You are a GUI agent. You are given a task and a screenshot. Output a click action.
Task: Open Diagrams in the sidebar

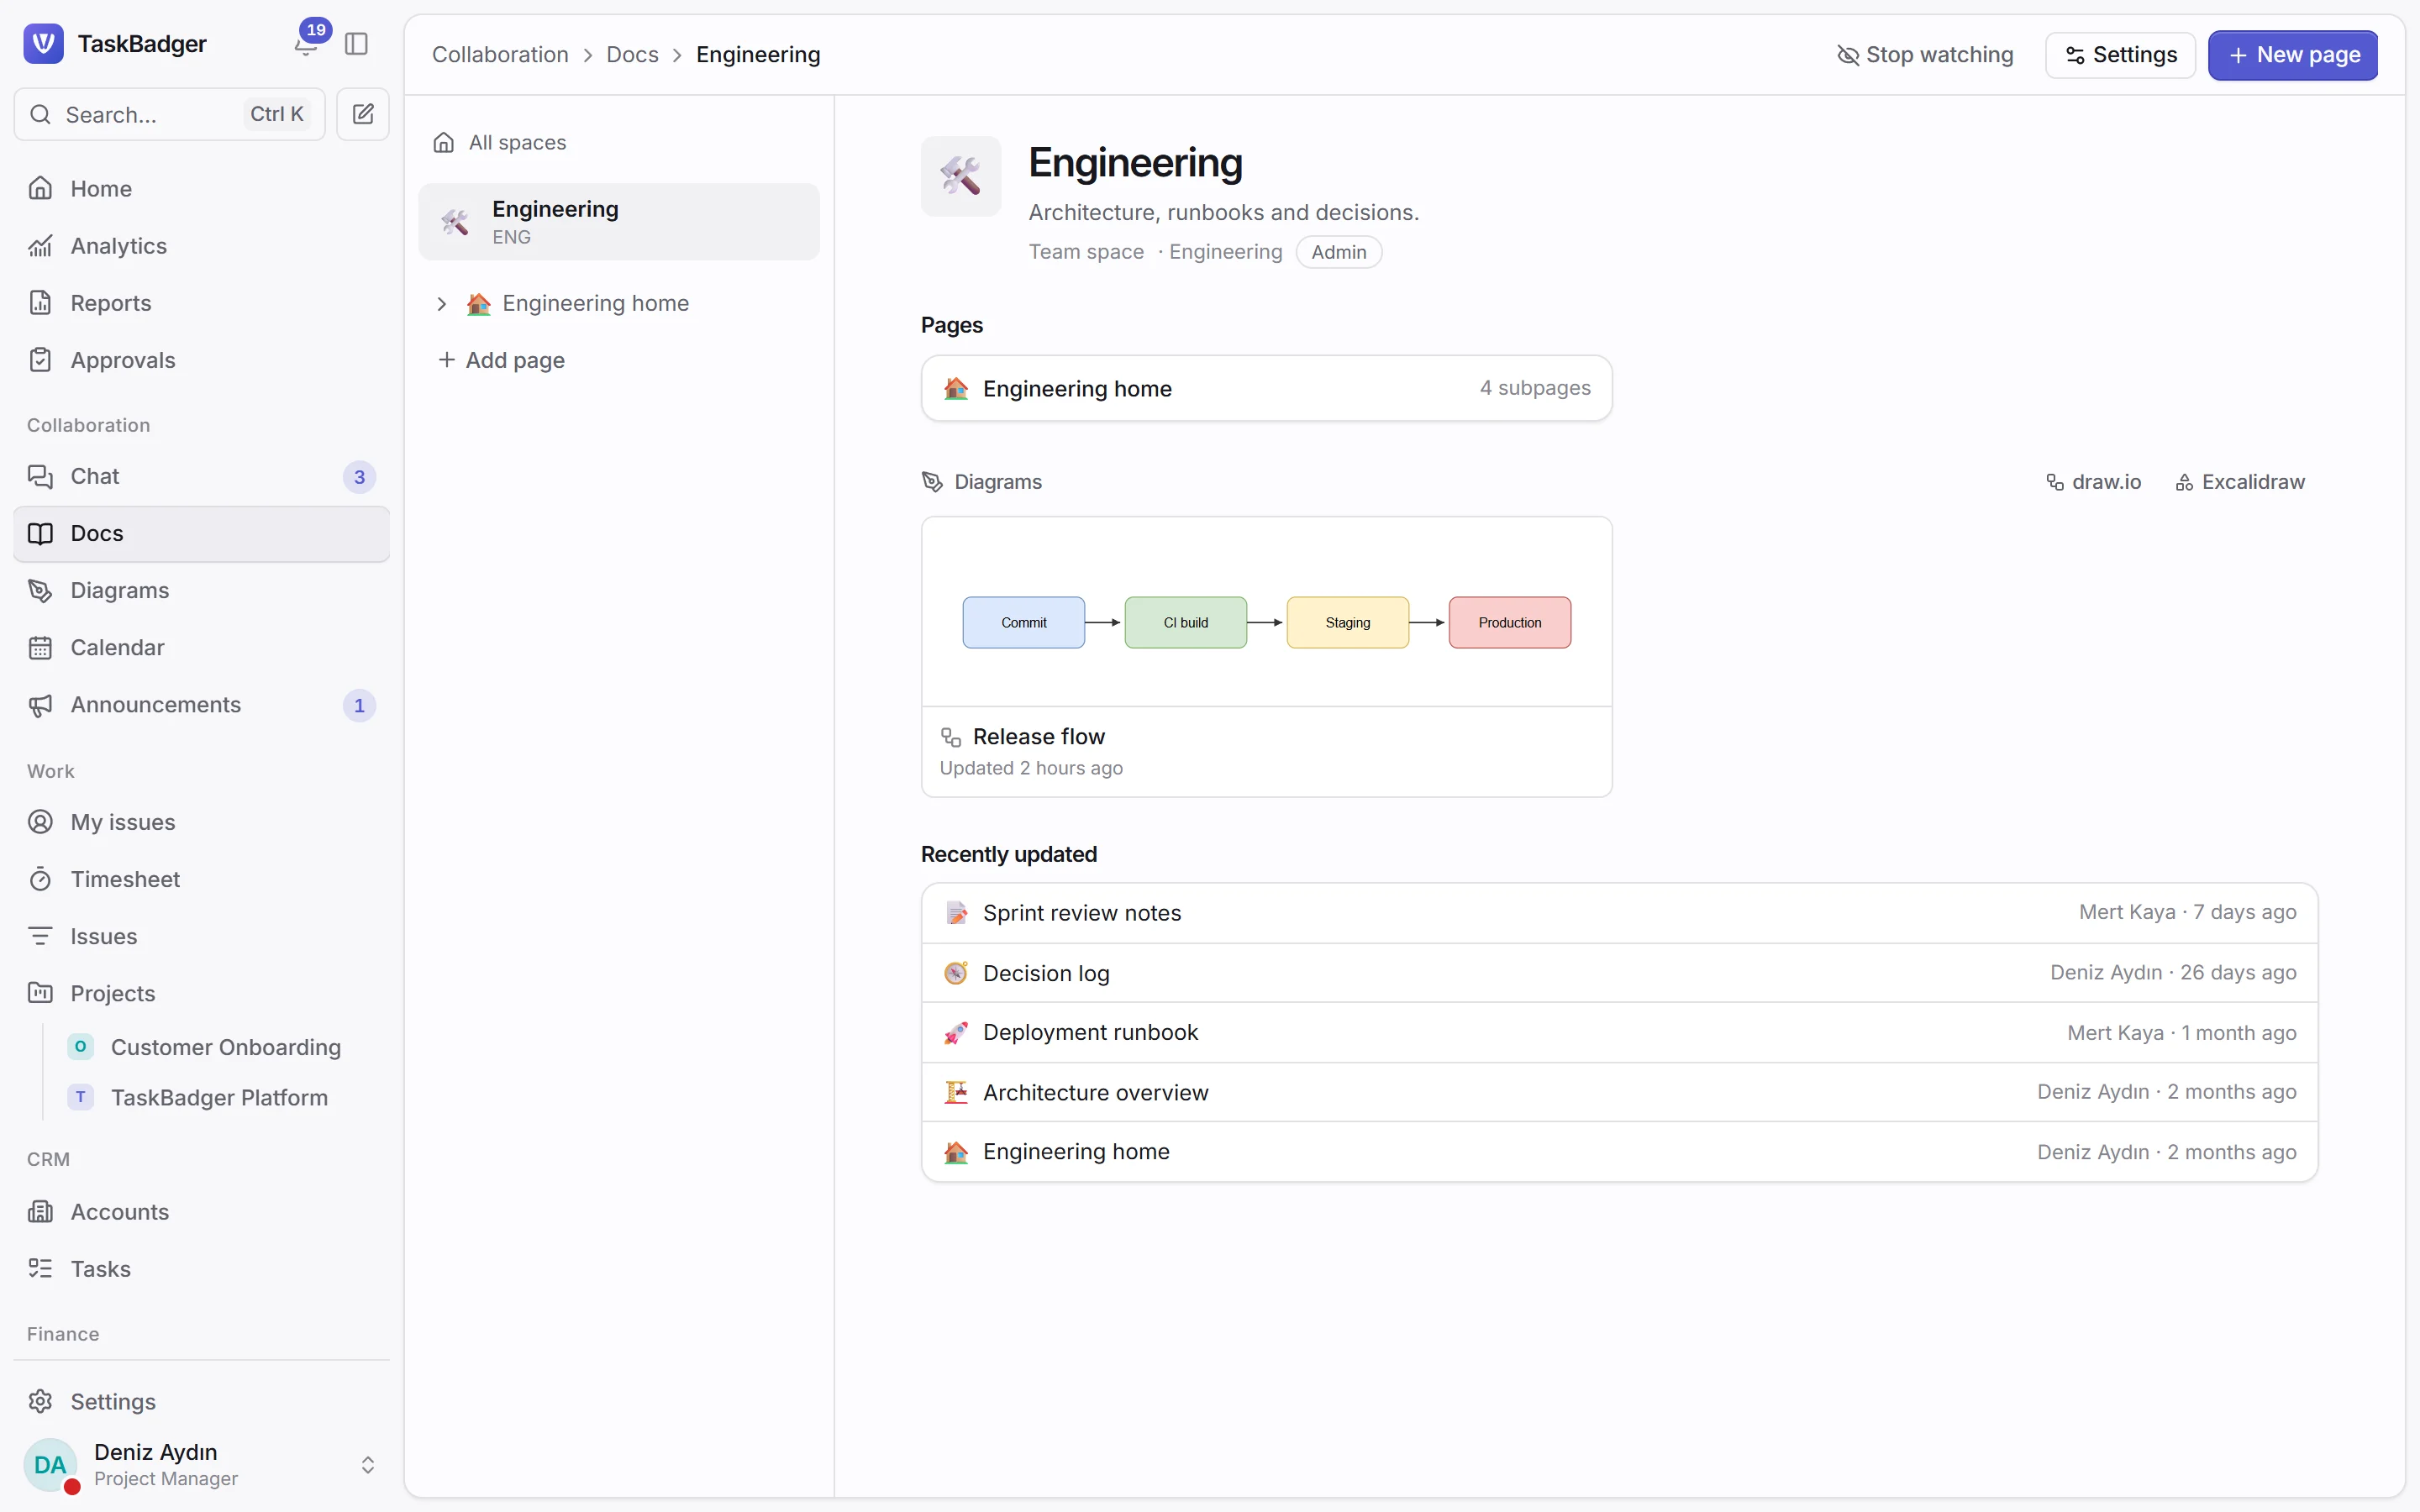click(201, 590)
